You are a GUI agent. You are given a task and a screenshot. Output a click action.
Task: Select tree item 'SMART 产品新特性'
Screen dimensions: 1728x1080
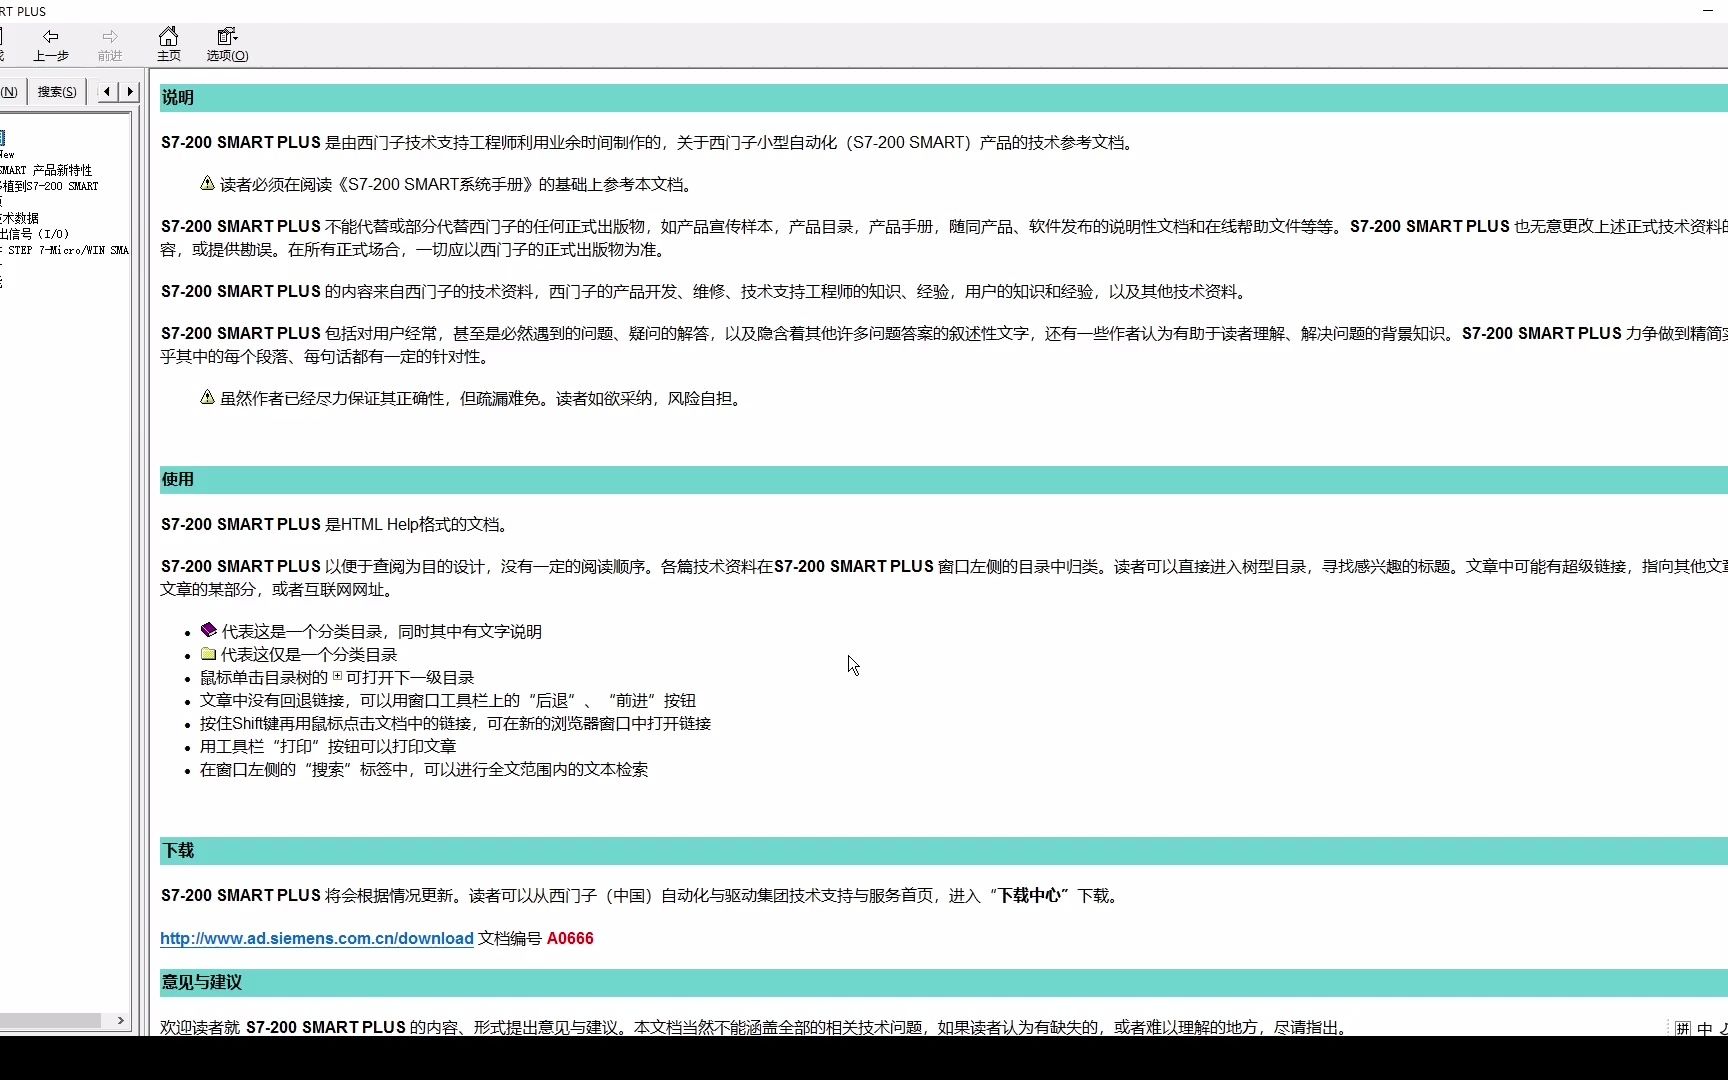(x=46, y=170)
